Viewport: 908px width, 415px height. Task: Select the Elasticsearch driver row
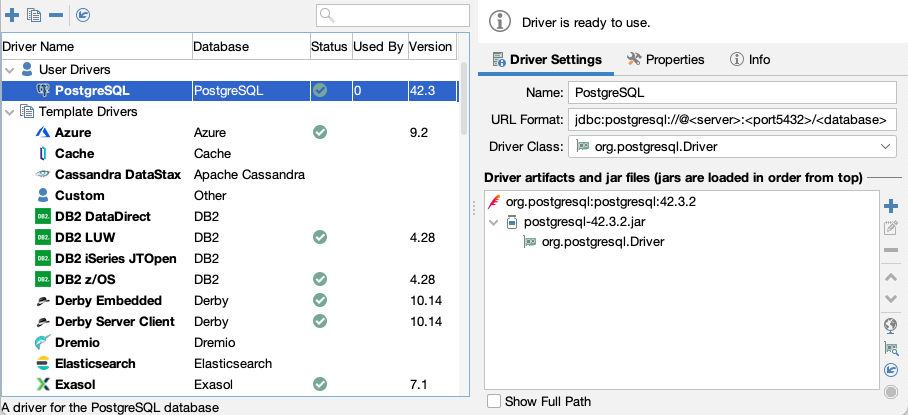pyautogui.click(x=95, y=364)
